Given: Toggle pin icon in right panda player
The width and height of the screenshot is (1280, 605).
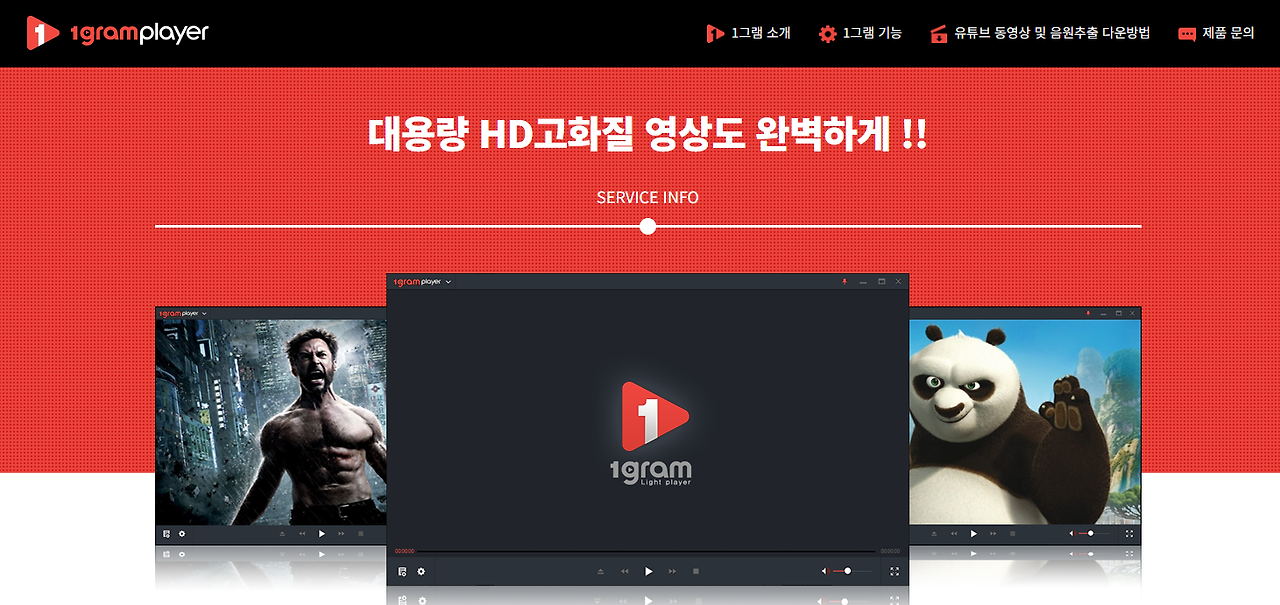Looking at the screenshot, I should (1089, 313).
